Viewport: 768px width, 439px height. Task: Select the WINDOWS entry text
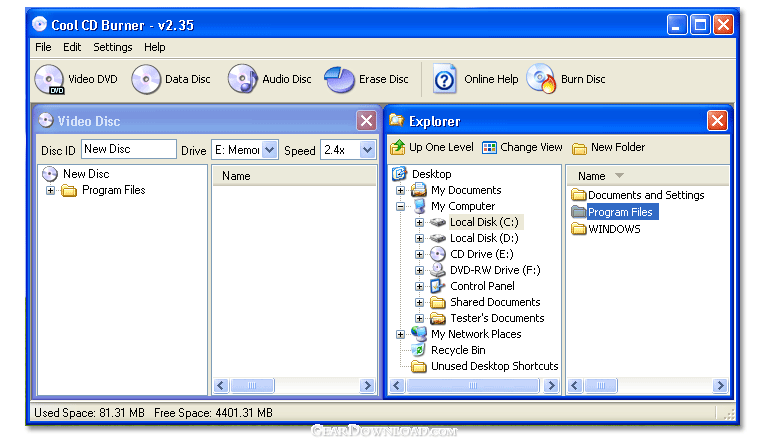pyautogui.click(x=614, y=229)
